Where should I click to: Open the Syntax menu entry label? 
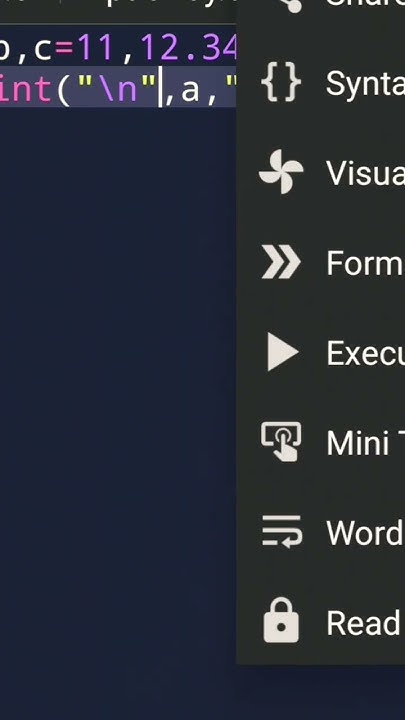coord(365,84)
